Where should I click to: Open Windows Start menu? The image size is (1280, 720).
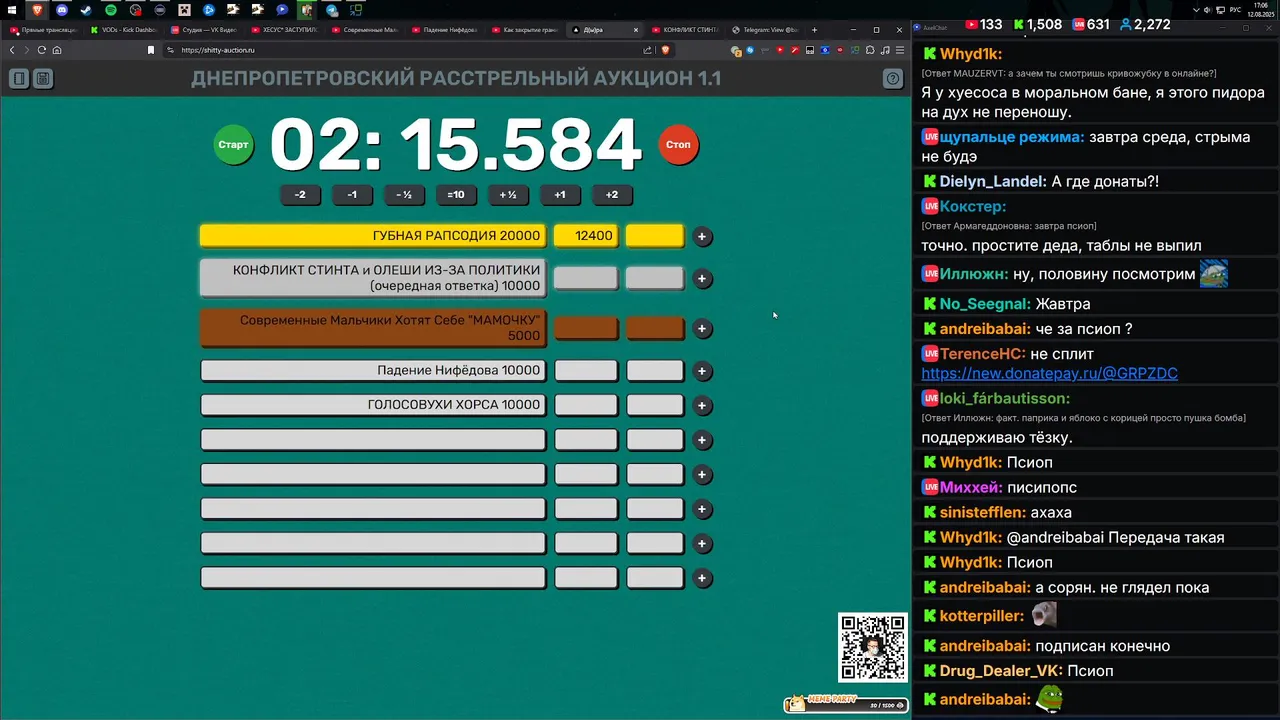click(x=12, y=10)
